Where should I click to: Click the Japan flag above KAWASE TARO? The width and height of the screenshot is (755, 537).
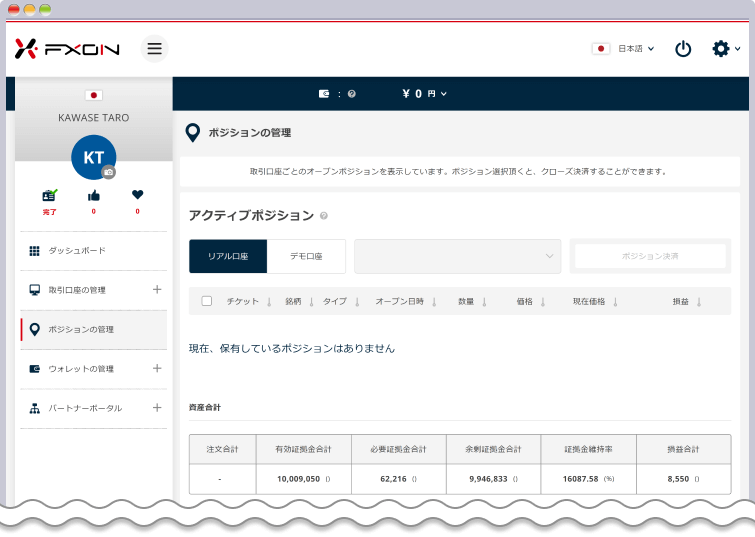tap(93, 95)
